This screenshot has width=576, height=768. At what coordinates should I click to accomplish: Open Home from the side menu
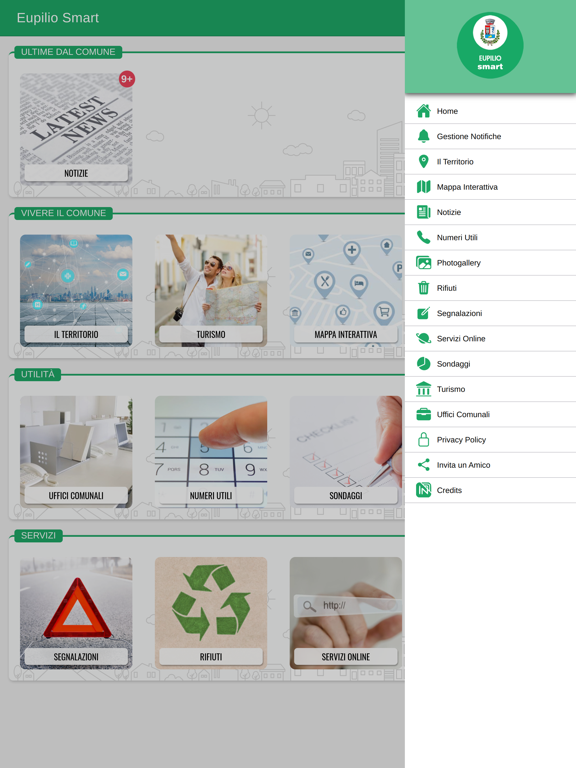pyautogui.click(x=490, y=111)
